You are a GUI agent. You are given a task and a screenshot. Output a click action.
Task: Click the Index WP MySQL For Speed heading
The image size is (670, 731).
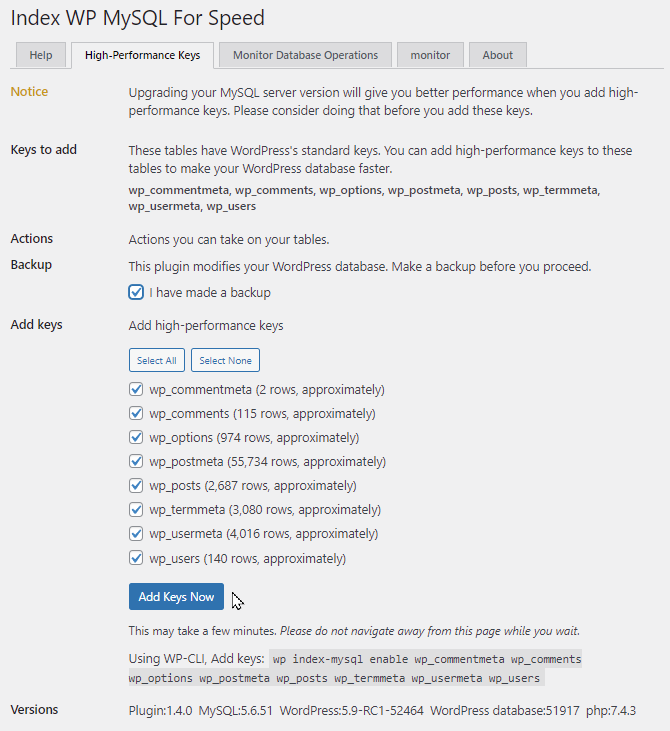tap(138, 18)
